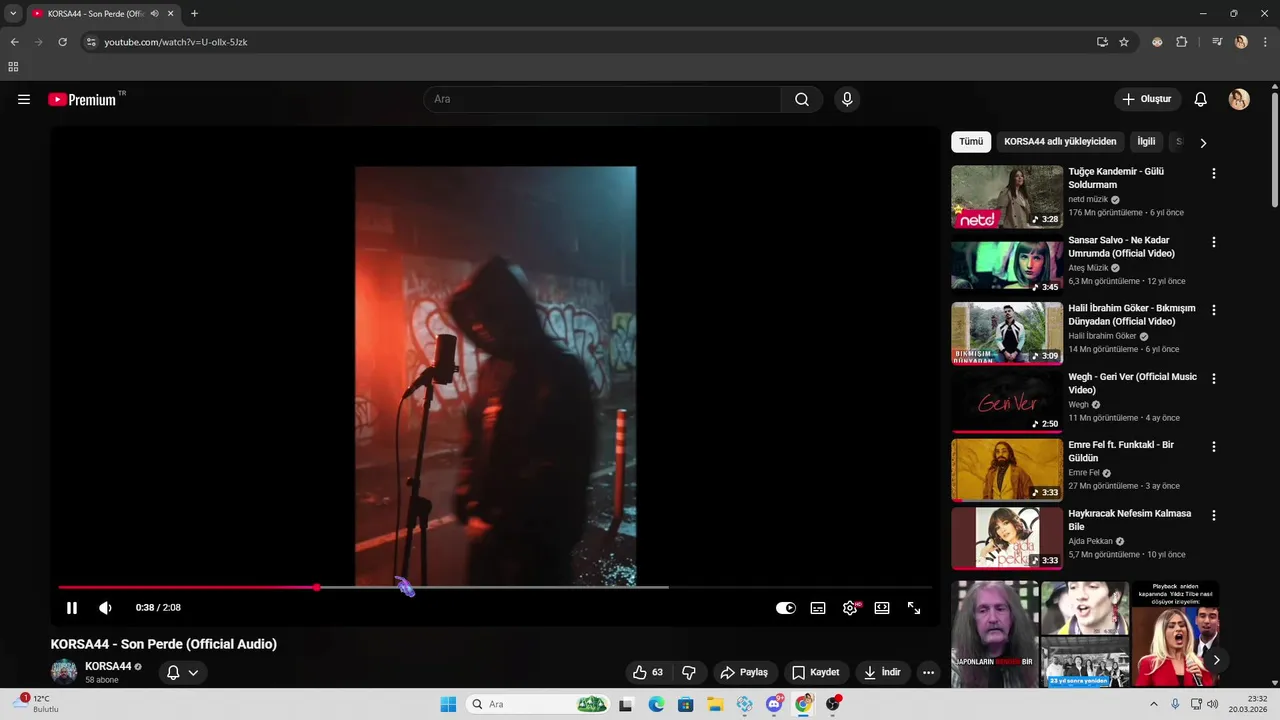Bookmark this page with star icon
Screen dimensions: 1280x720
(x=1124, y=42)
